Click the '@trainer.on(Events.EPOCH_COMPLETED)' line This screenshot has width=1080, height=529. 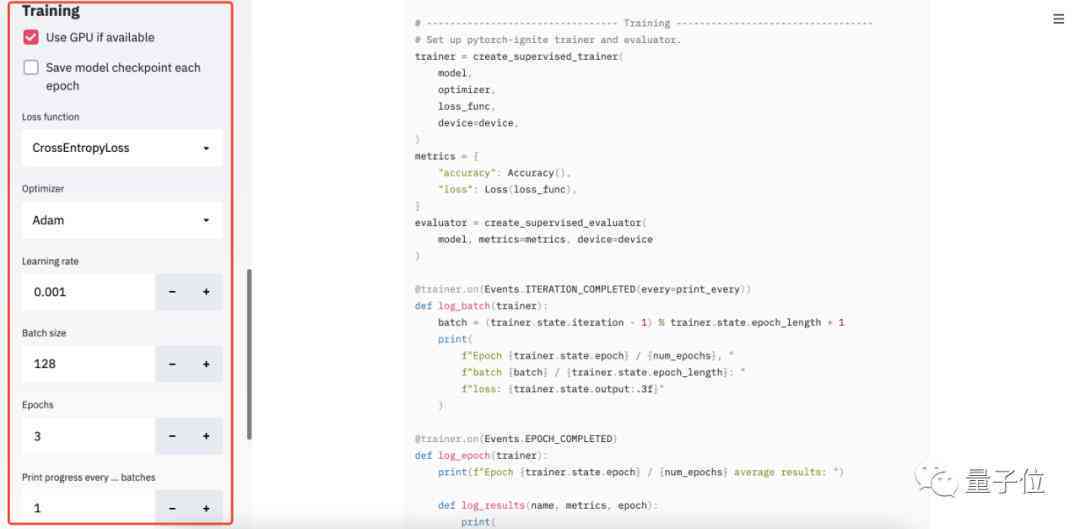(516, 439)
